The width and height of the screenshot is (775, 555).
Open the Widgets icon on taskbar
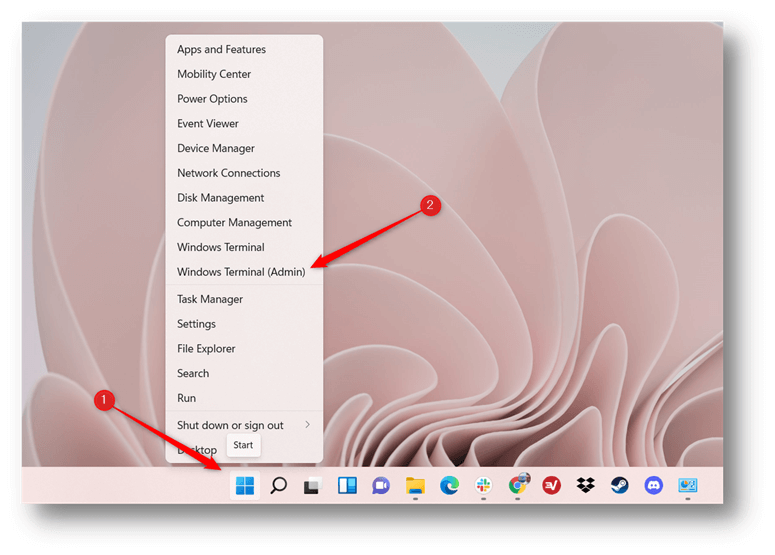tap(347, 485)
